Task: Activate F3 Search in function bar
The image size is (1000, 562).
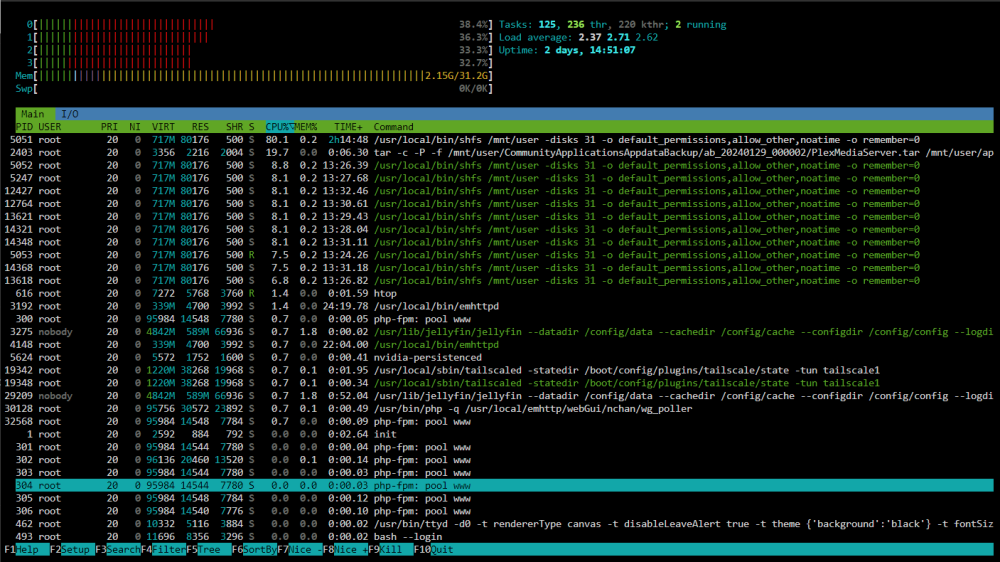Action: tap(117, 549)
